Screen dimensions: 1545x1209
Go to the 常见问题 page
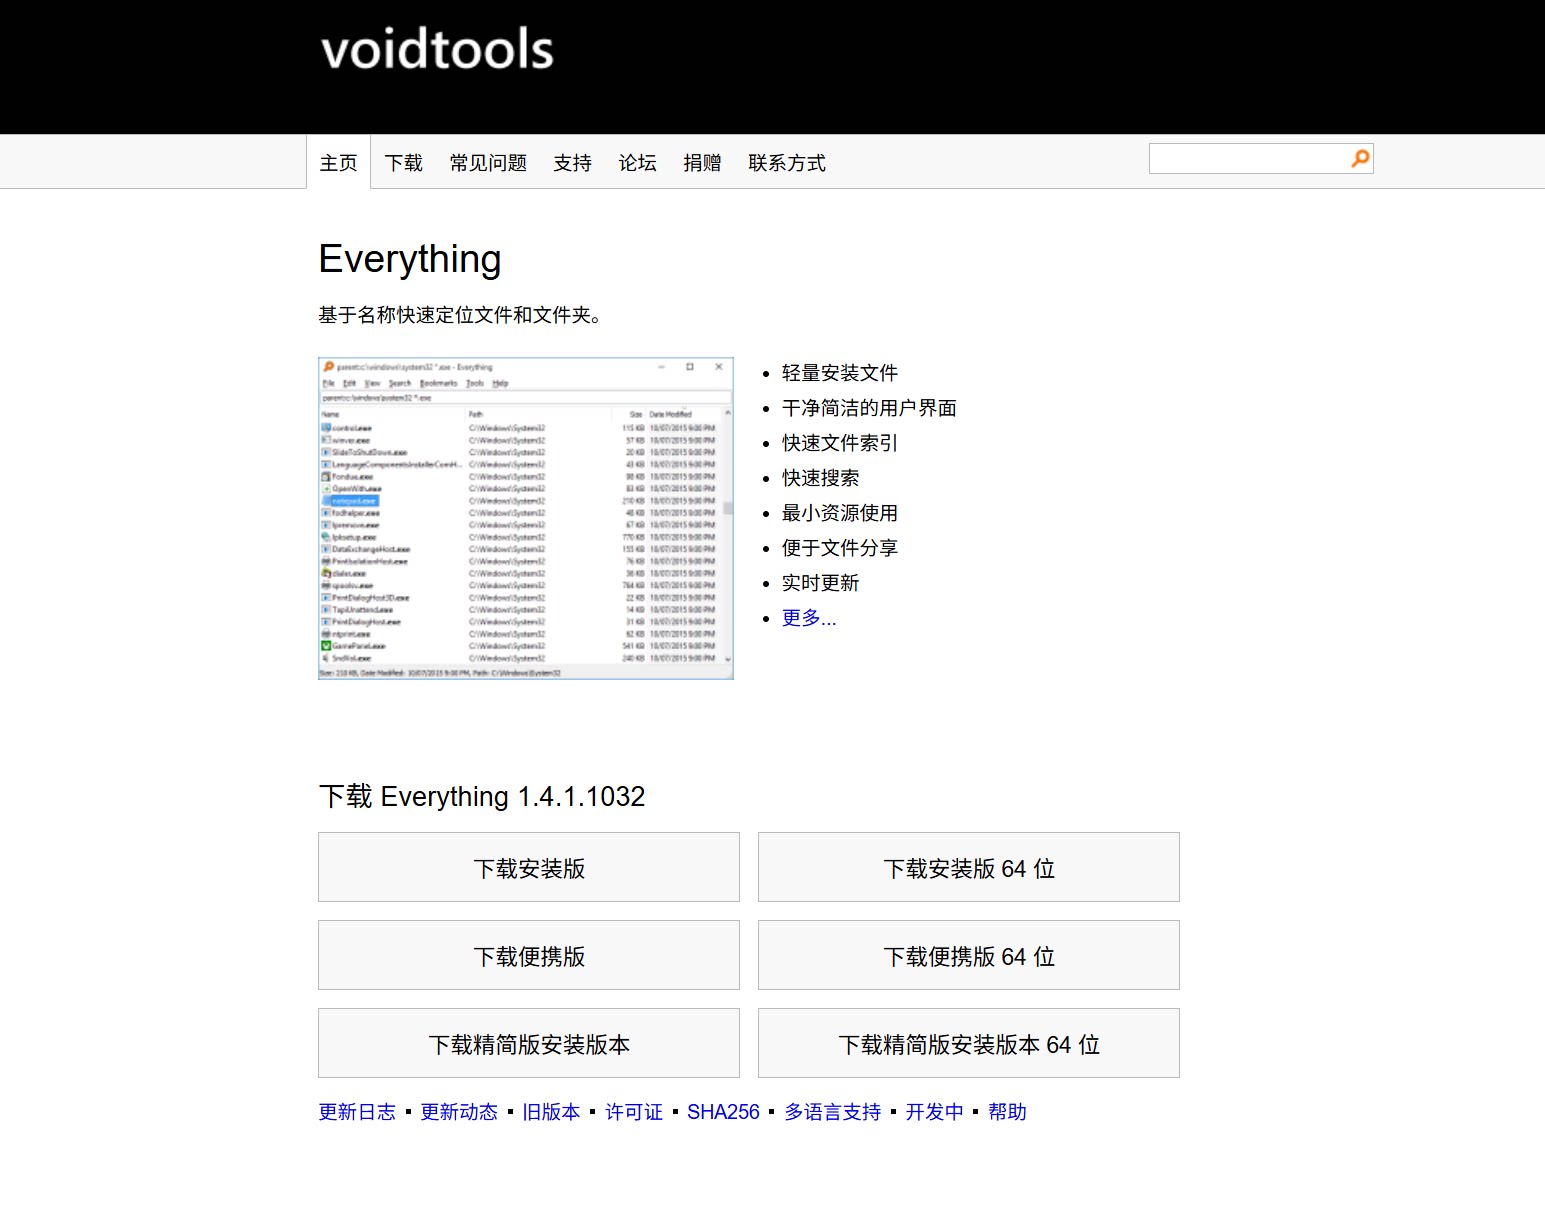(487, 162)
